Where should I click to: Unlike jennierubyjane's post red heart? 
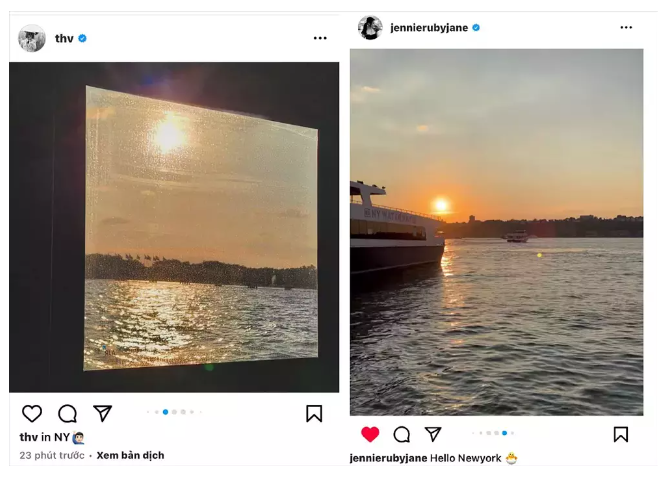[x=370, y=434]
